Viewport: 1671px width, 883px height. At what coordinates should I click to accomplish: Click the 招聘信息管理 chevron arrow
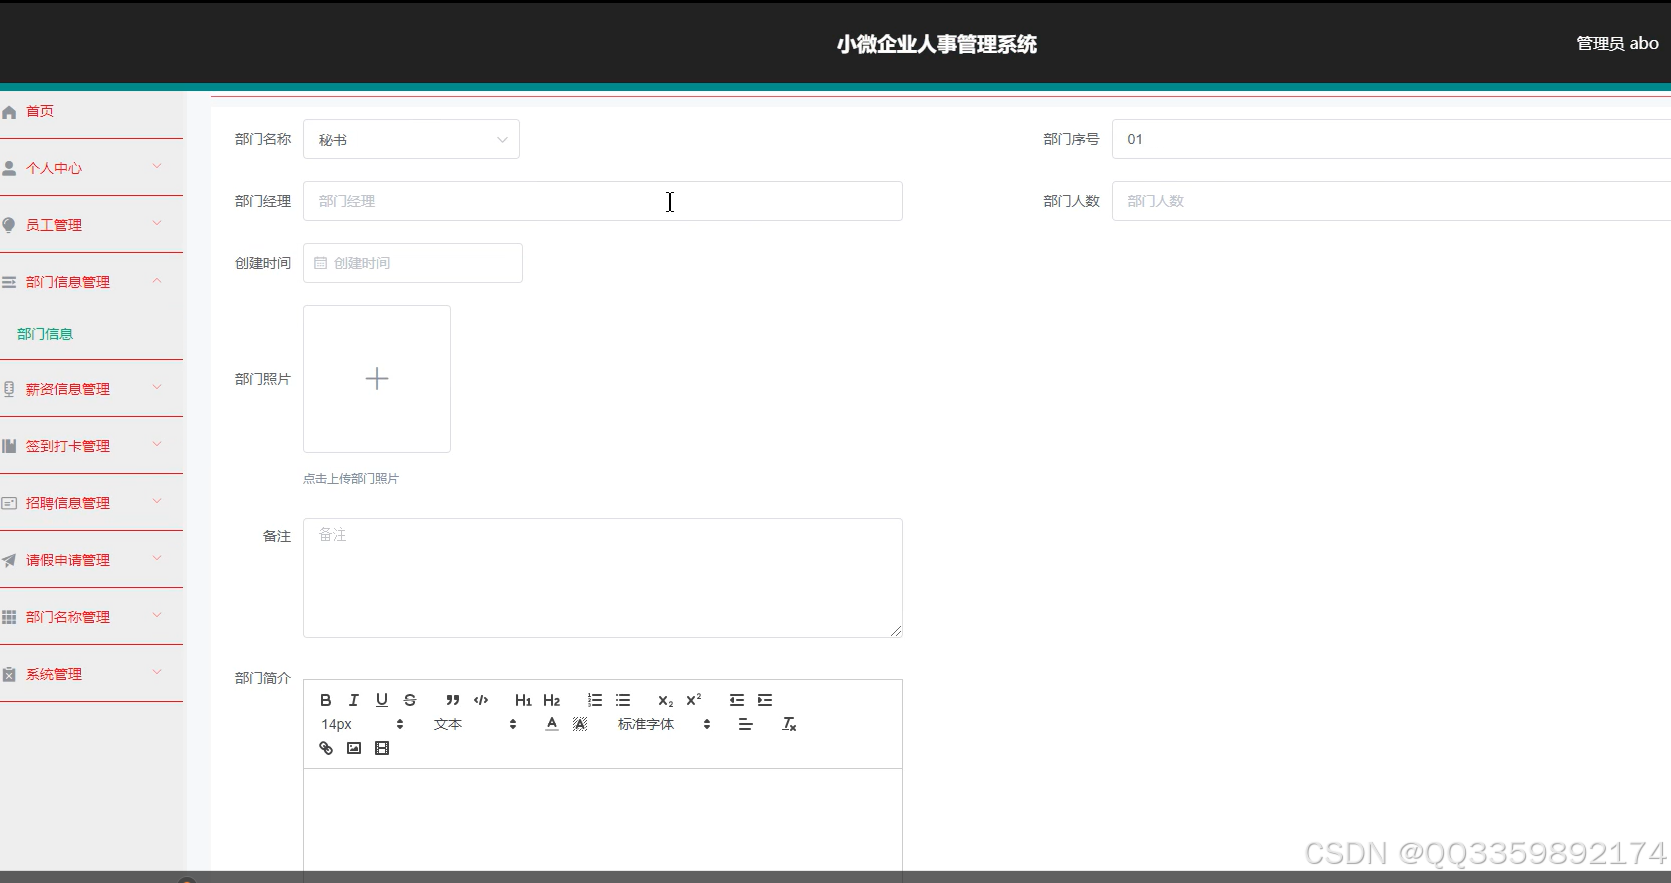point(157,502)
